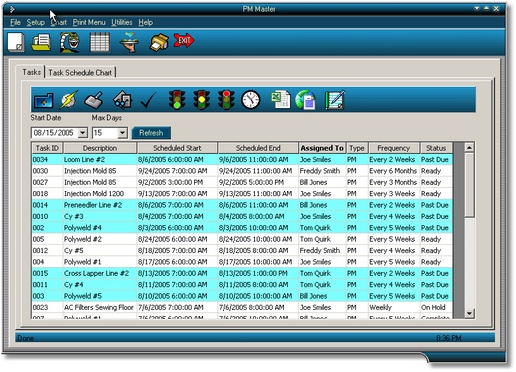Open the File menu

pos(15,22)
